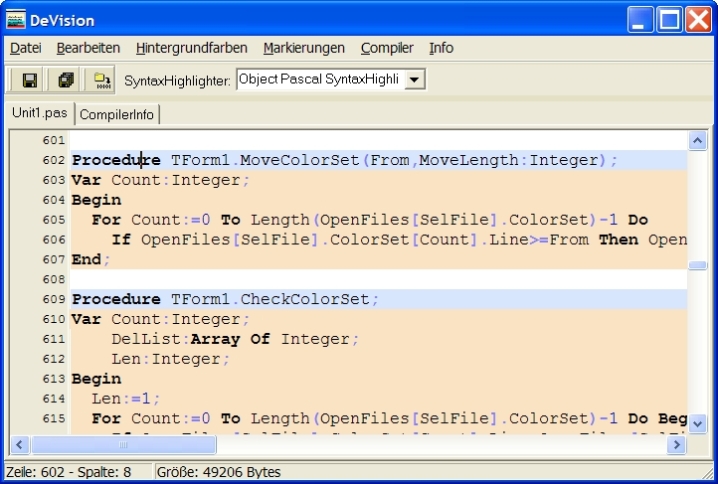Click the vertical scrollbar down arrow
This screenshot has width=718, height=484.
698,424
